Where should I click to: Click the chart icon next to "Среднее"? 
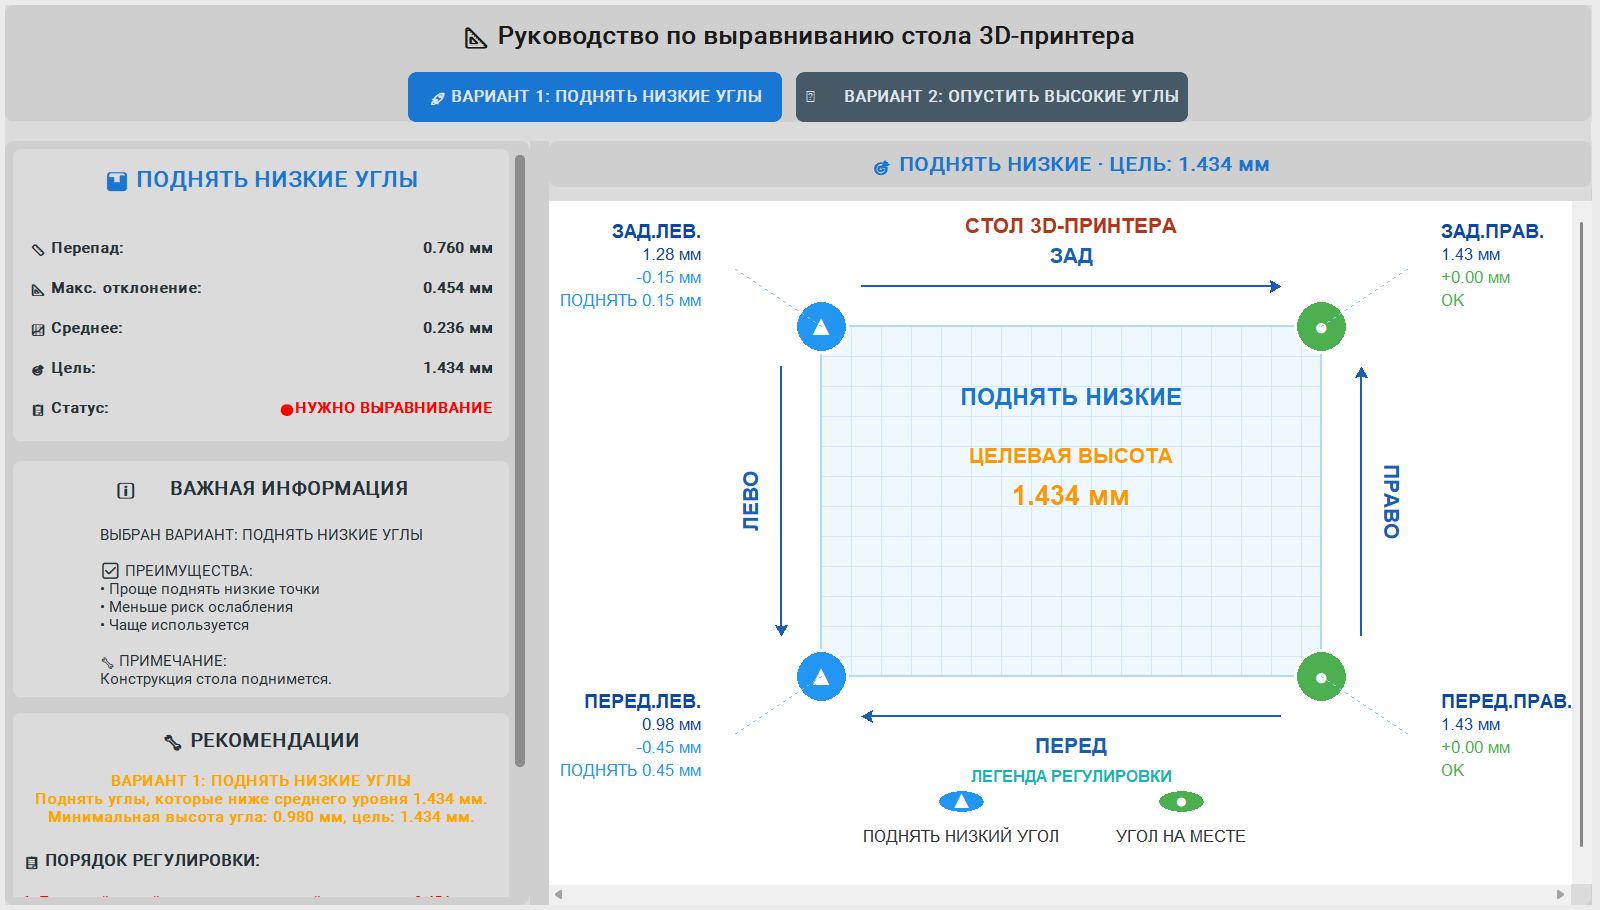pyautogui.click(x=38, y=327)
